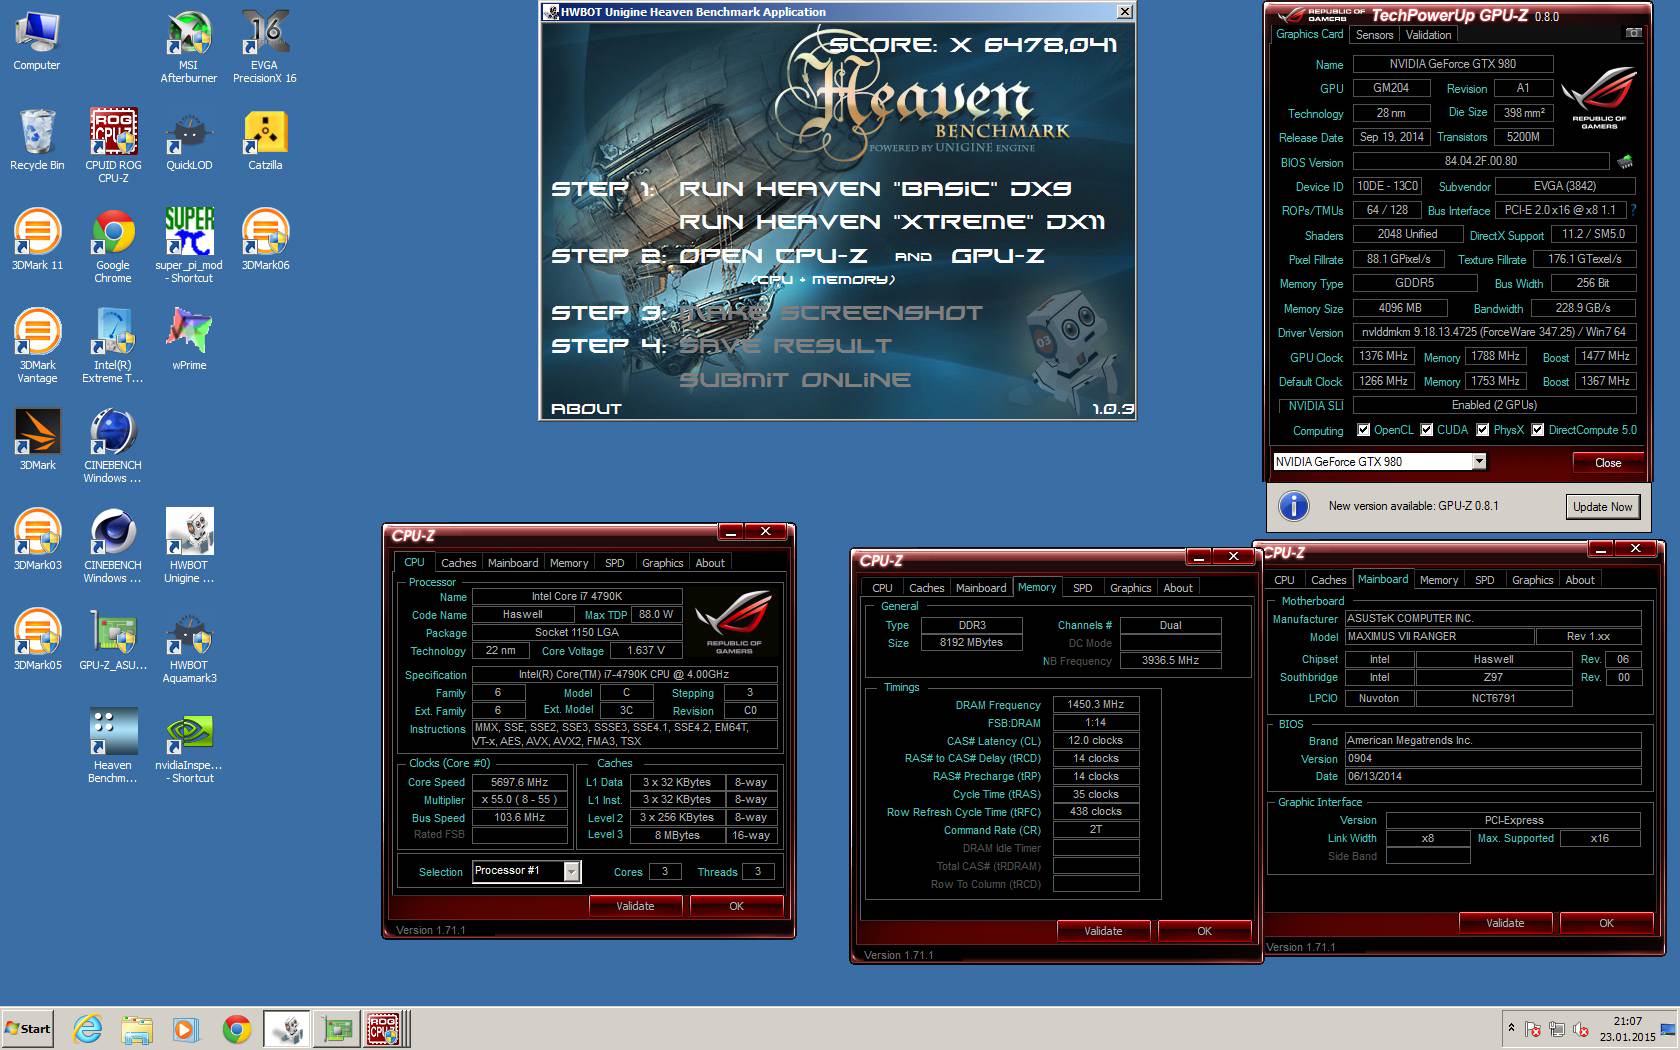Open super_pi_mod shortcut
The height and width of the screenshot is (1050, 1680).
point(188,246)
